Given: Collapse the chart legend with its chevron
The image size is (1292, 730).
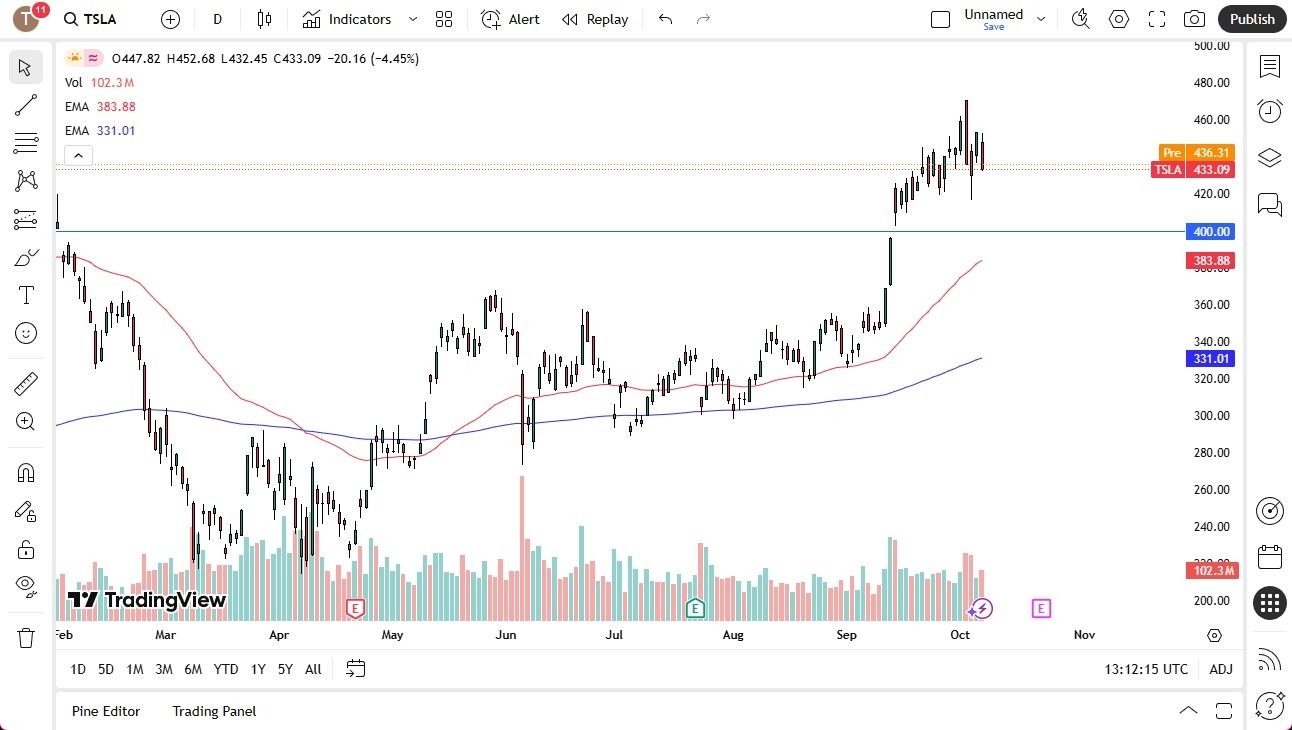Looking at the screenshot, I should [x=78, y=155].
